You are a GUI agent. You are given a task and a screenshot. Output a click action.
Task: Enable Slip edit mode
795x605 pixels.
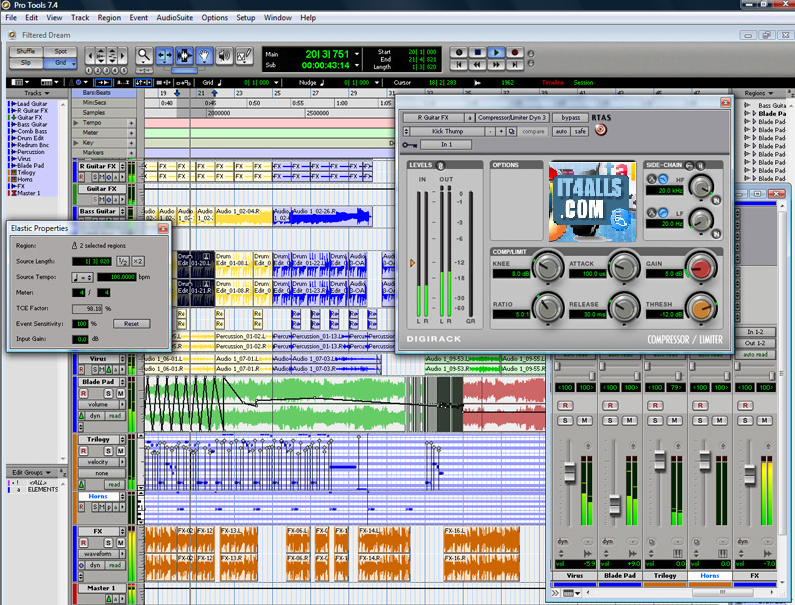pos(26,63)
